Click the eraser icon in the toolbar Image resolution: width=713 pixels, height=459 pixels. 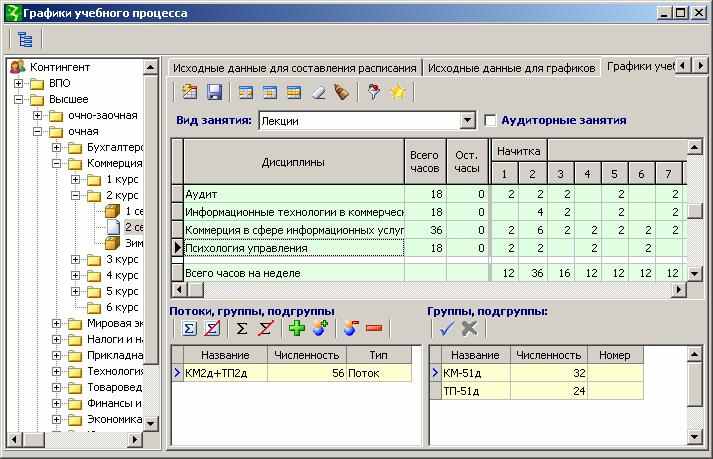[x=319, y=92]
